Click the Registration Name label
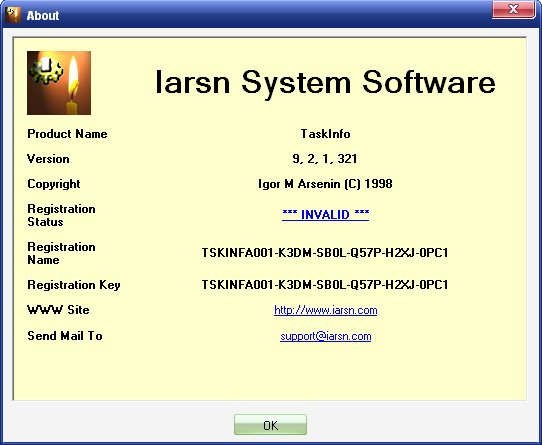542x445 pixels. [x=61, y=253]
